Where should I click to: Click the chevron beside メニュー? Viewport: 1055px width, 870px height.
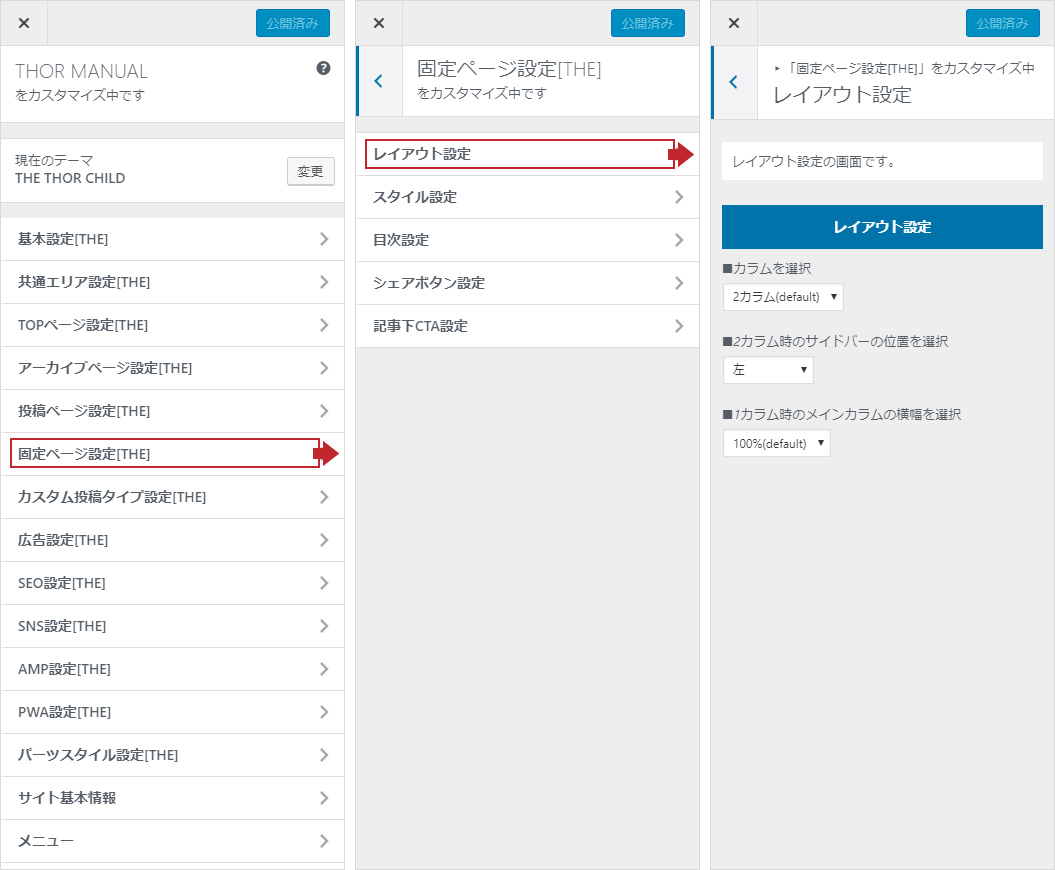(x=324, y=841)
